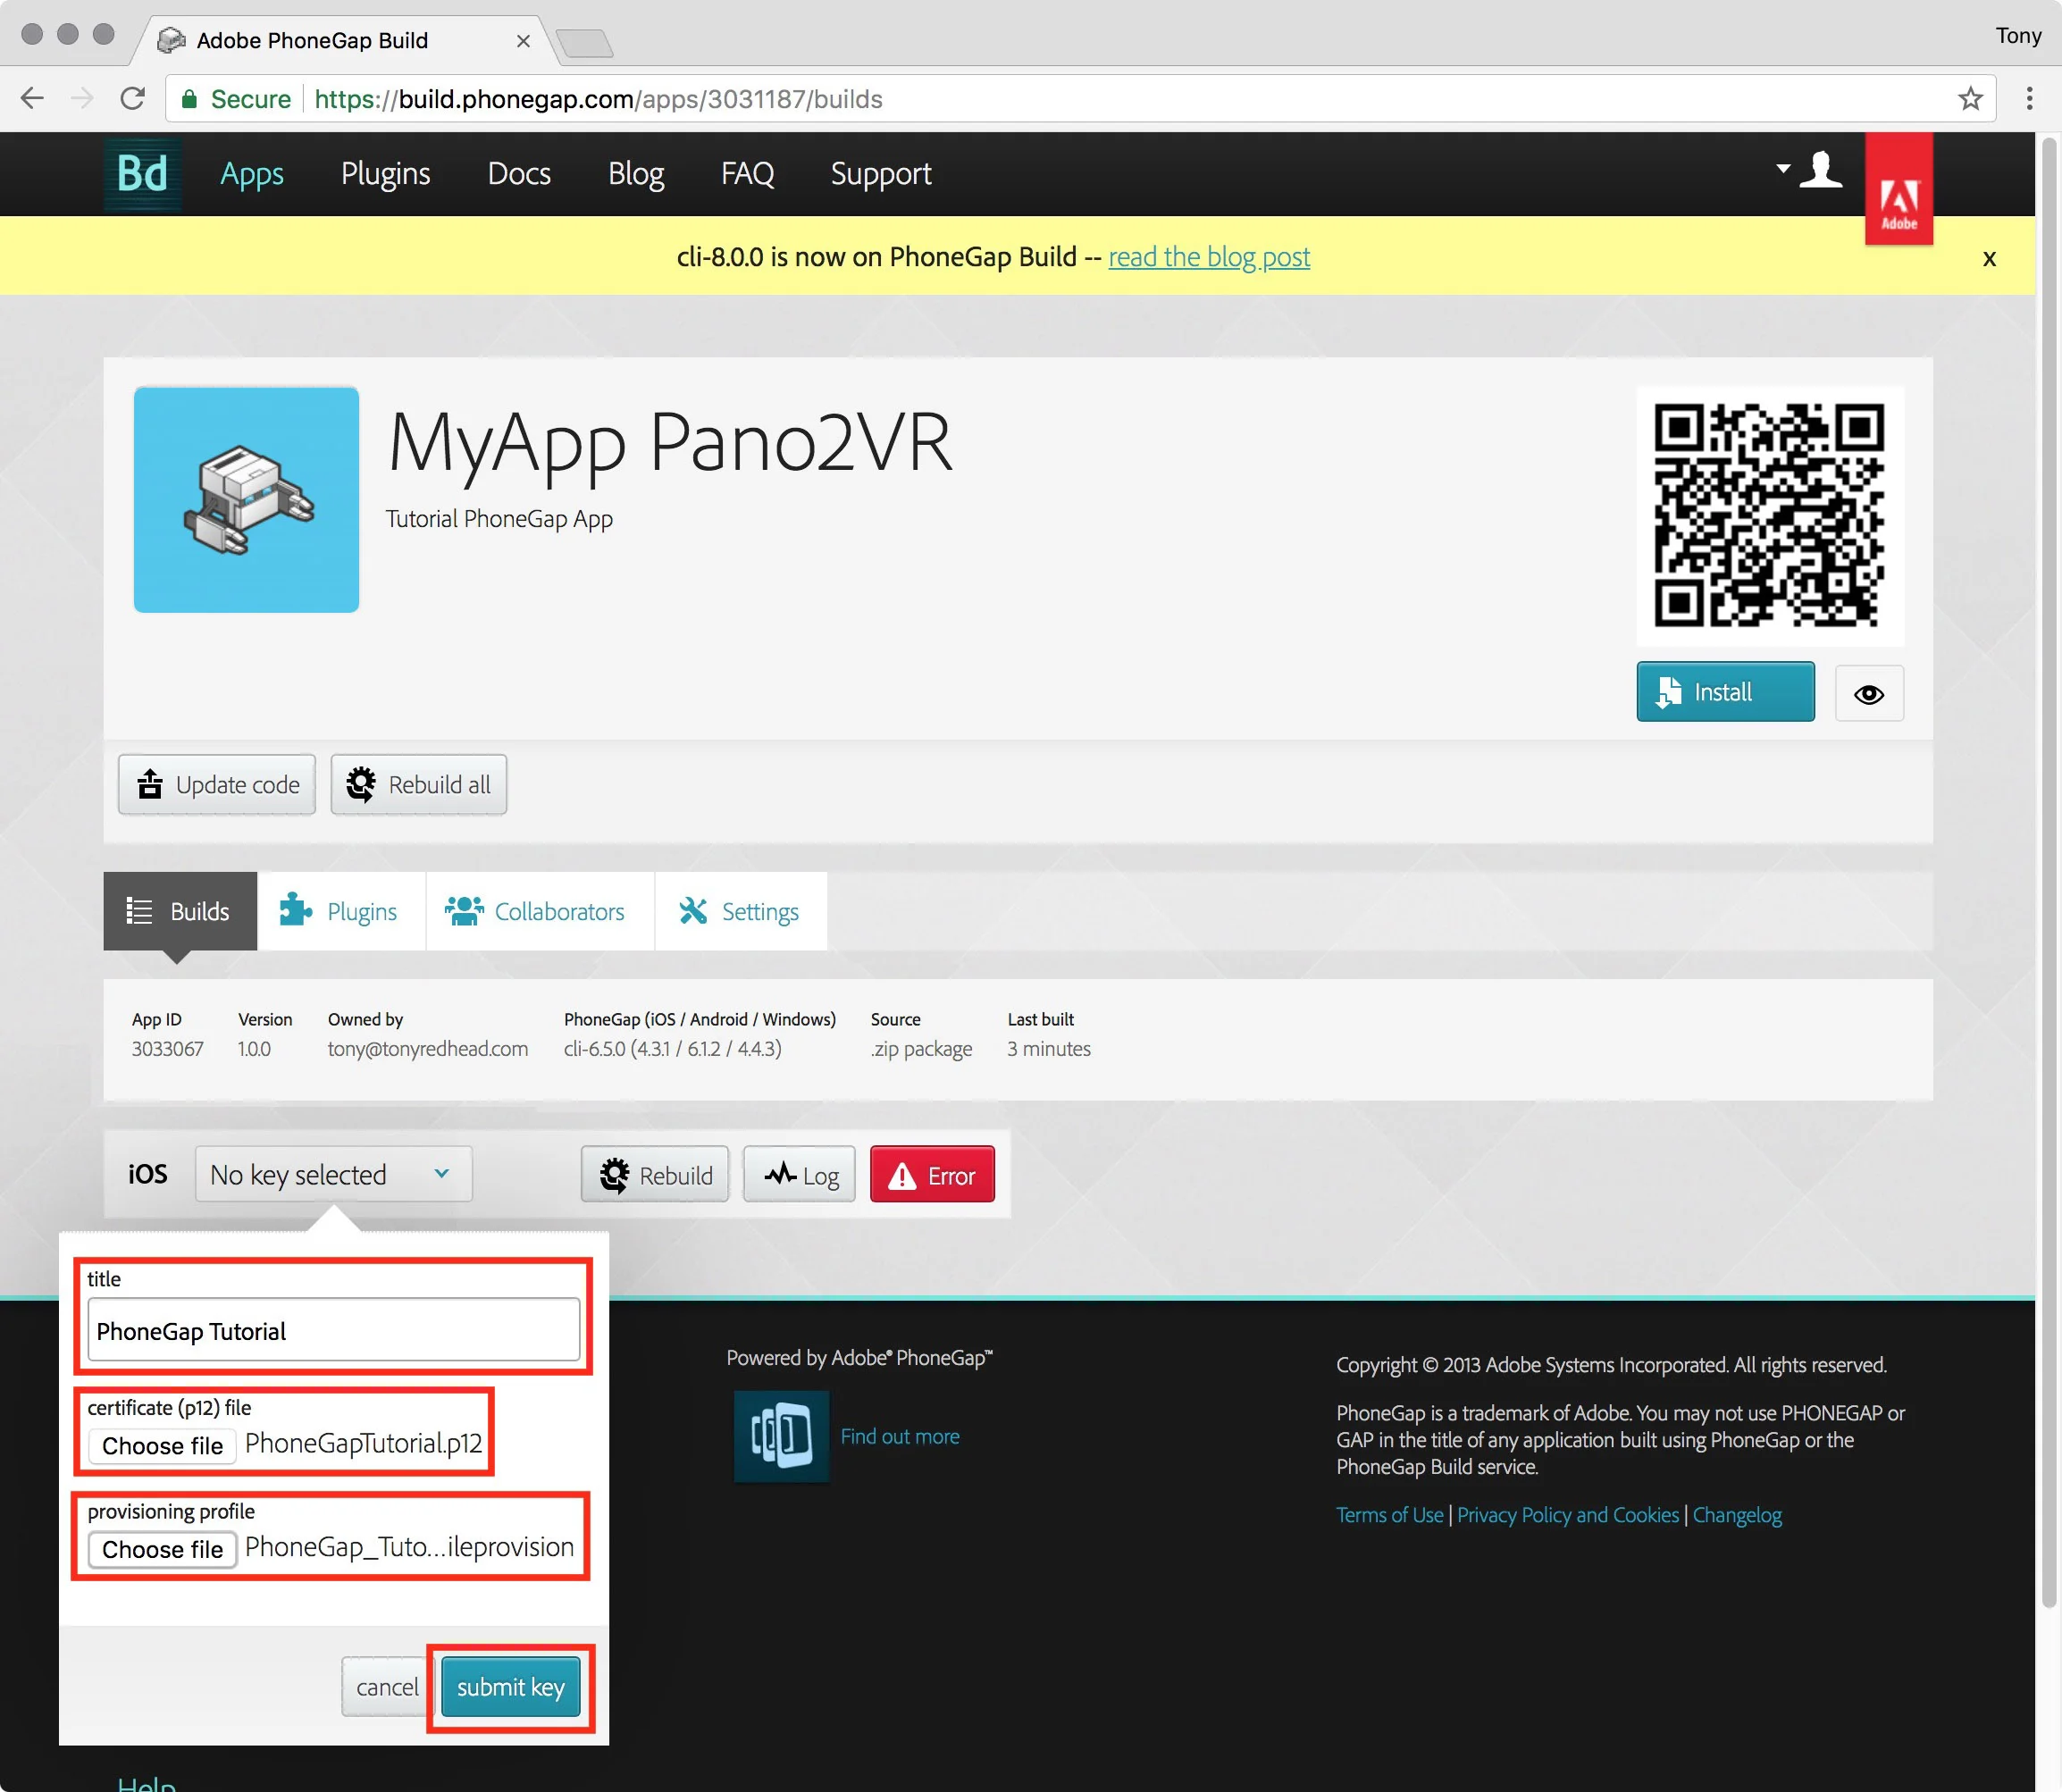Image resolution: width=2062 pixels, height=1792 pixels.
Task: Click the QR code image
Action: [1769, 515]
